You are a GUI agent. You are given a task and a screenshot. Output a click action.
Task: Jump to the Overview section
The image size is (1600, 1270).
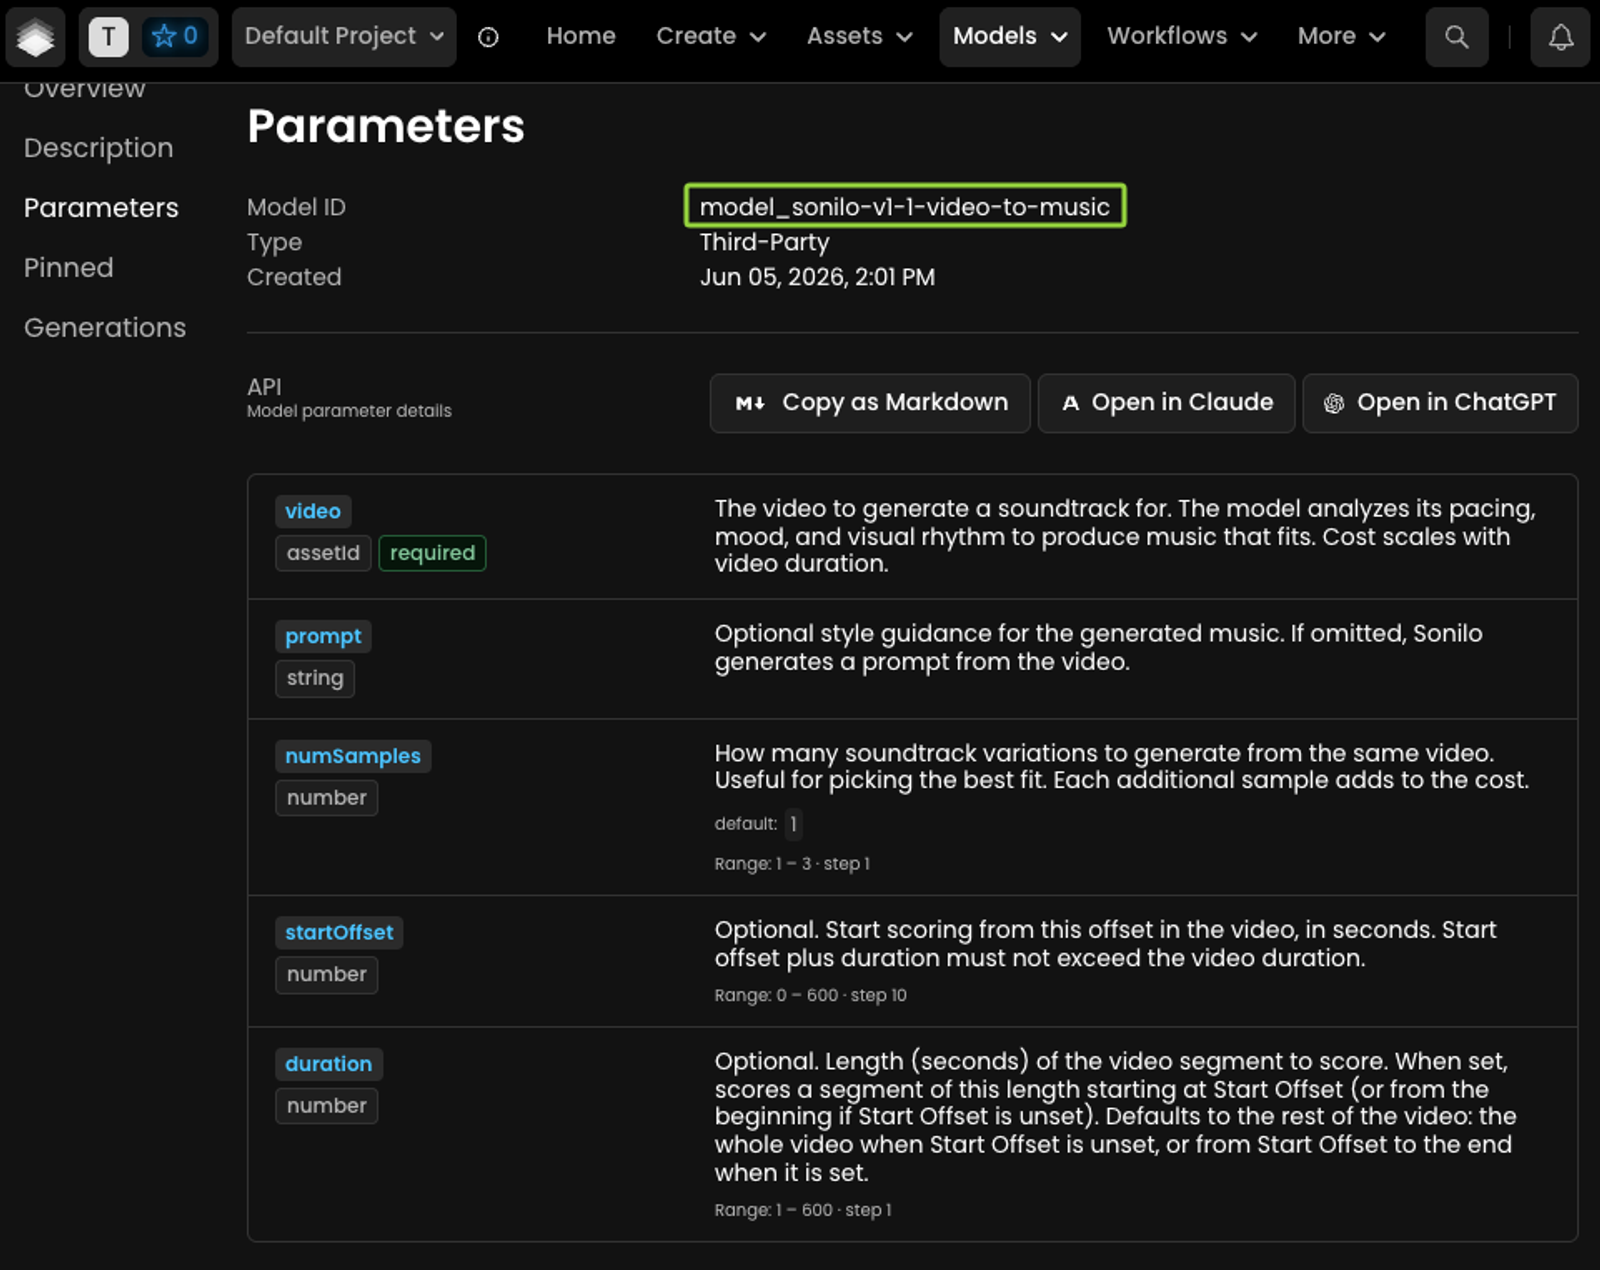85,89
